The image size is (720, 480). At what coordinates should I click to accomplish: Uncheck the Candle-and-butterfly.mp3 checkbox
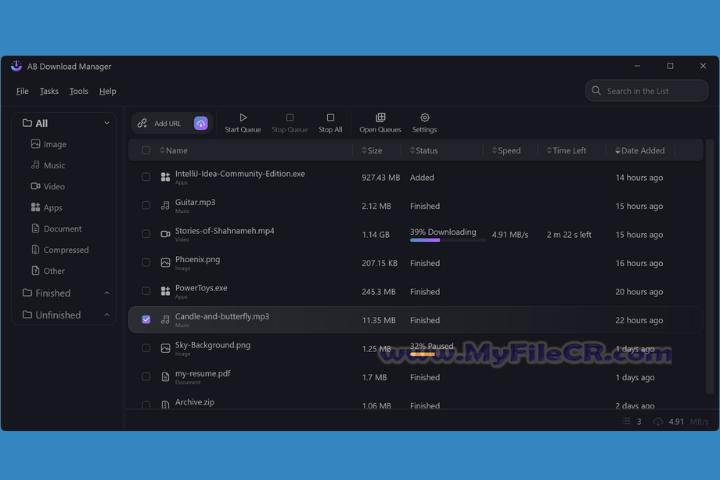pyautogui.click(x=146, y=320)
